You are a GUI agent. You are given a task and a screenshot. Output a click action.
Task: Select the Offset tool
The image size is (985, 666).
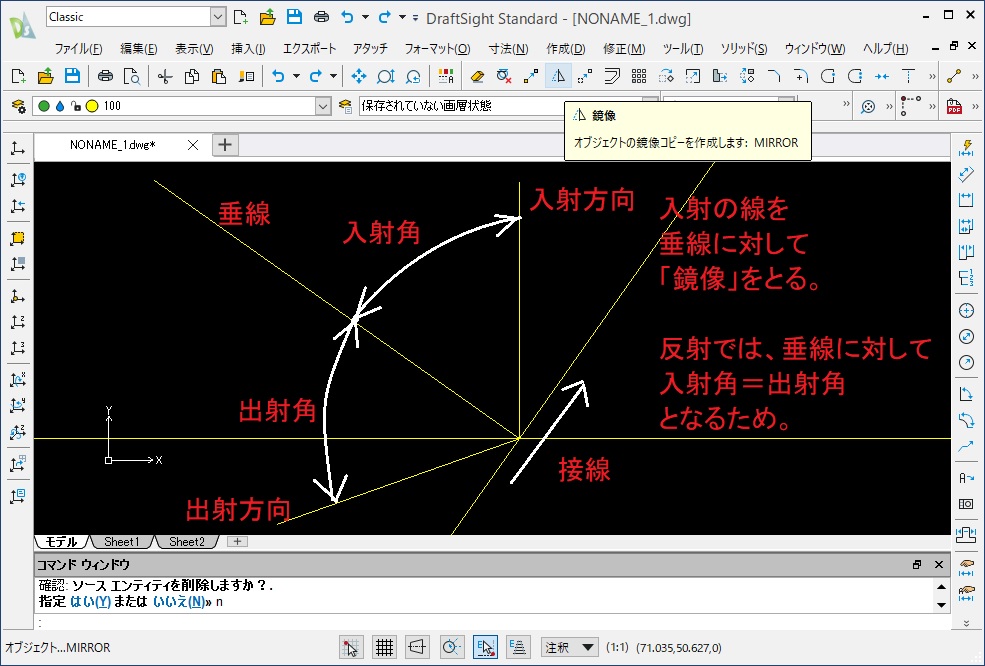(x=612, y=77)
